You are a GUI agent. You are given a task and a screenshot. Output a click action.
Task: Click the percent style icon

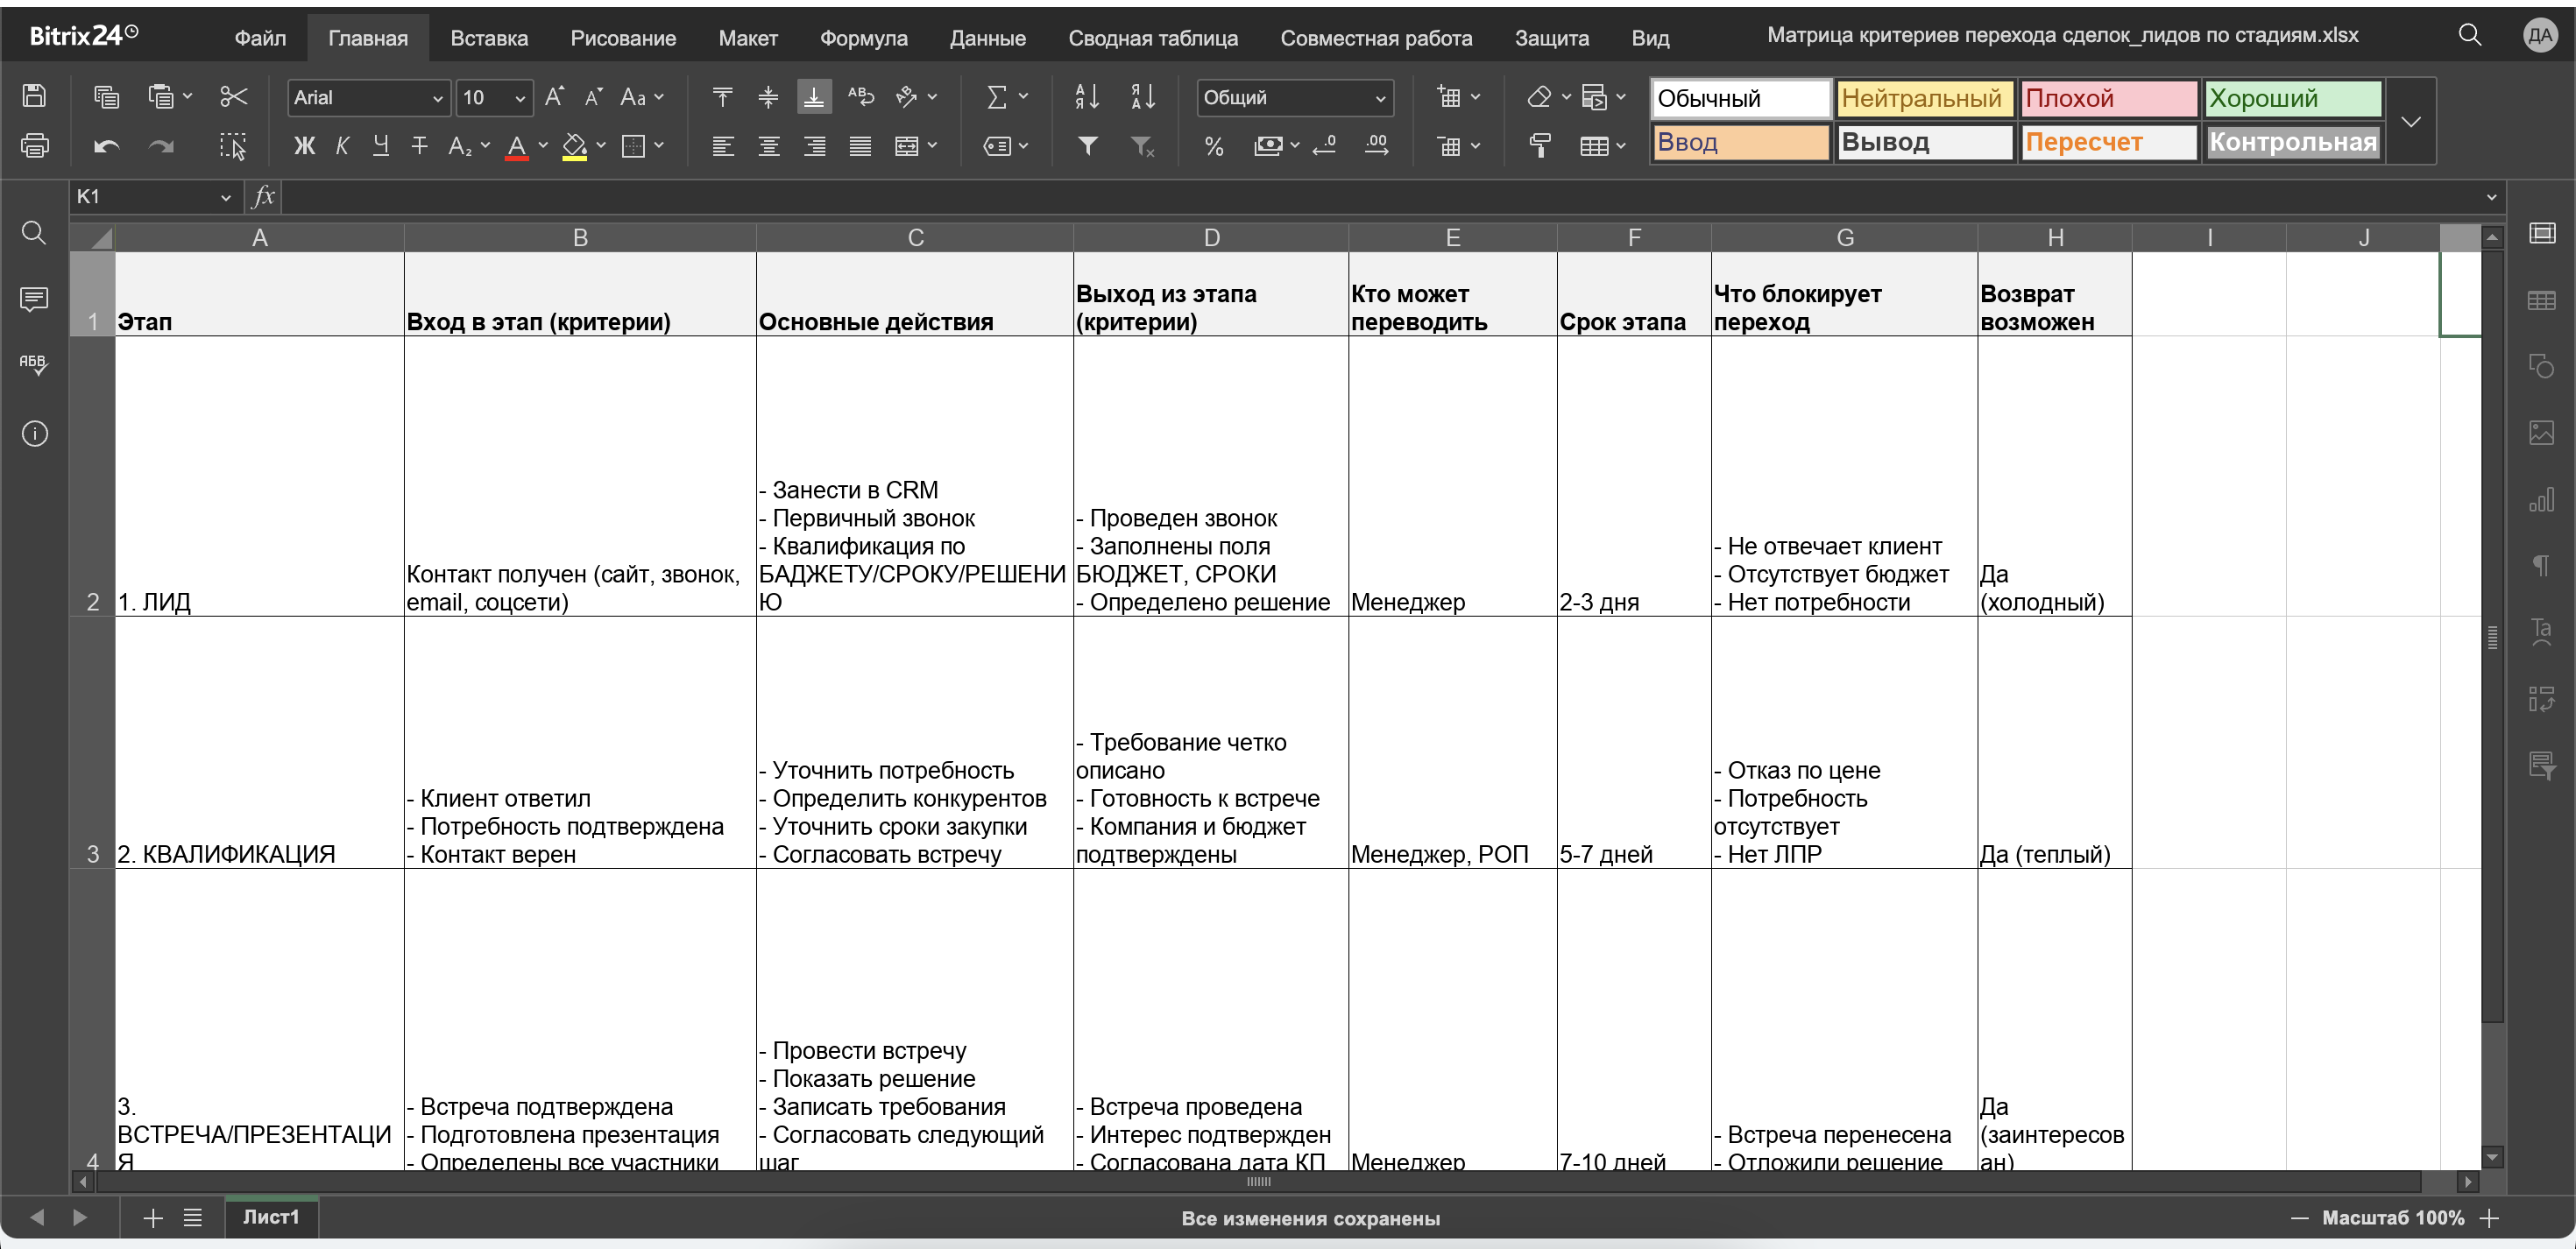1213,146
